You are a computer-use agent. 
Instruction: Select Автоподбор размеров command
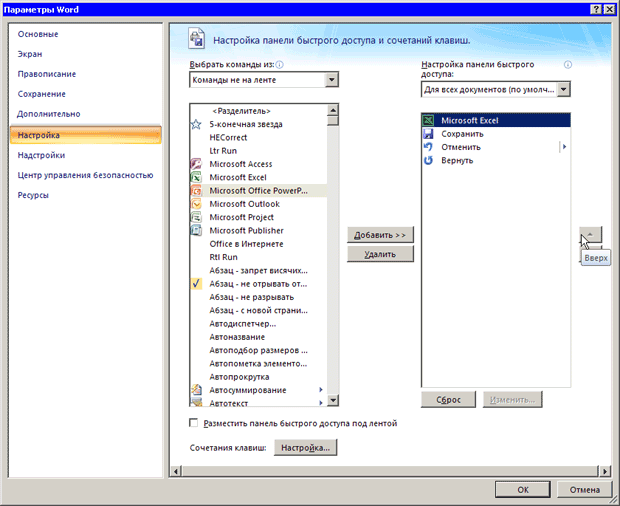tap(259, 351)
